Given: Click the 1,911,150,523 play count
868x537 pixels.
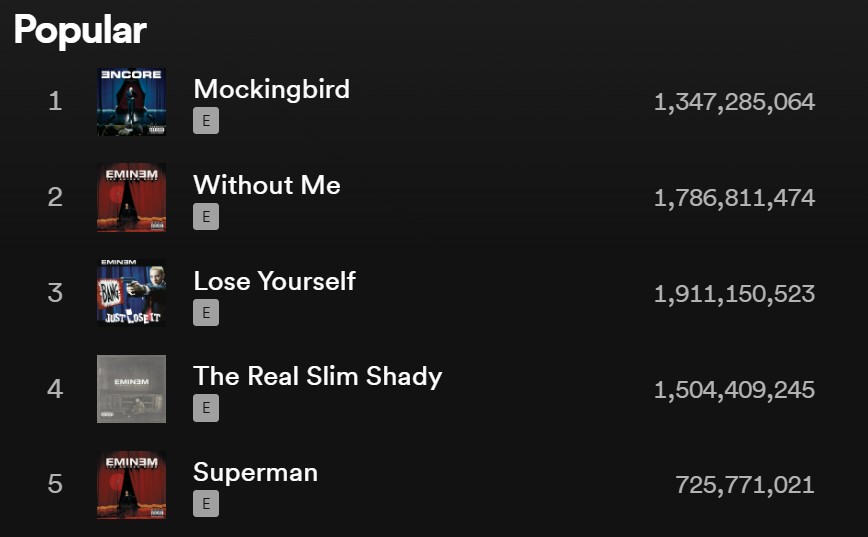Looking at the screenshot, I should point(734,294).
